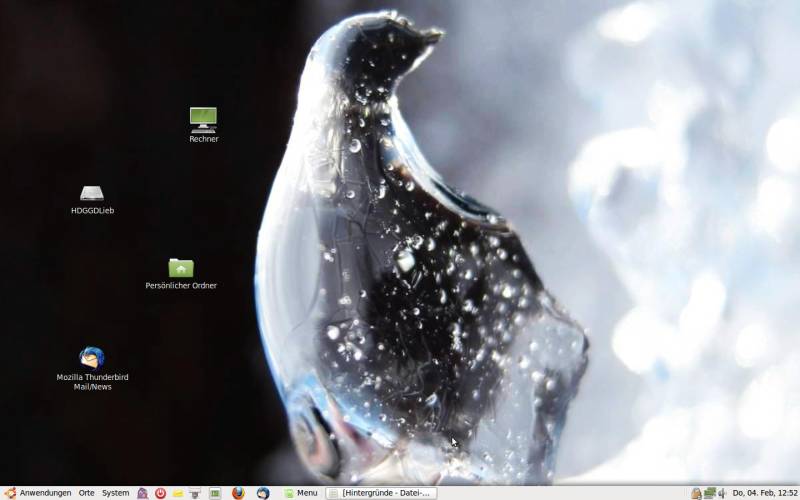Click the green terminal launcher icon

tap(215, 493)
